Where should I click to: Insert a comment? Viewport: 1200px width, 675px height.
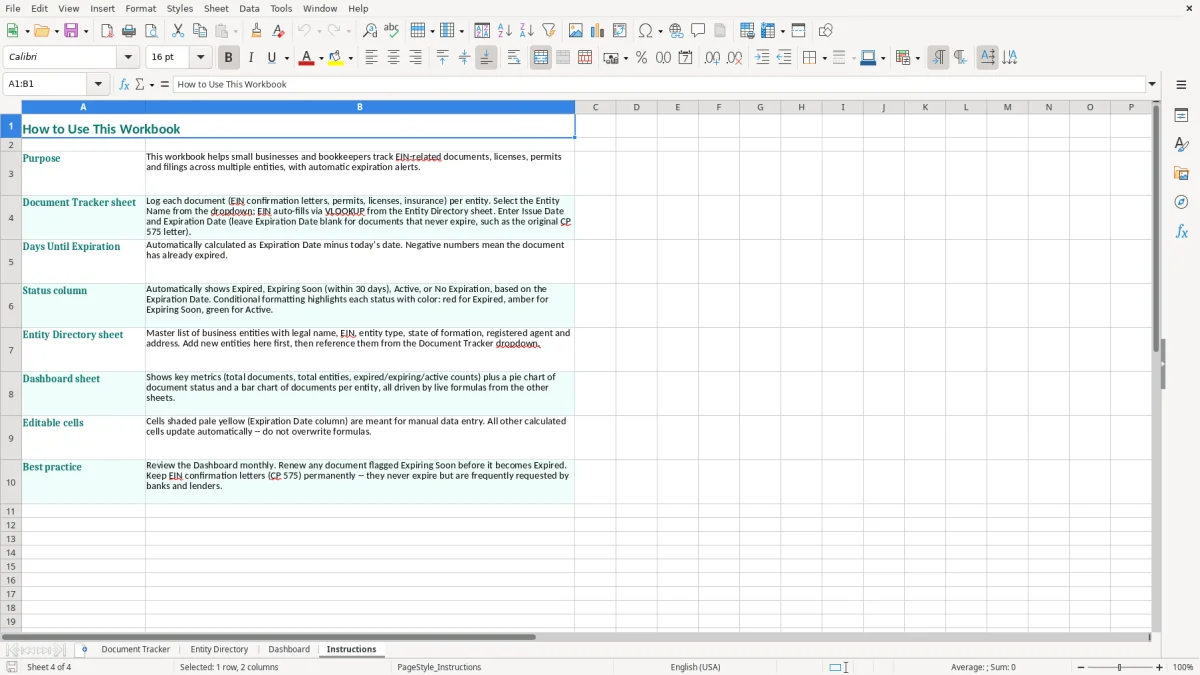point(698,31)
